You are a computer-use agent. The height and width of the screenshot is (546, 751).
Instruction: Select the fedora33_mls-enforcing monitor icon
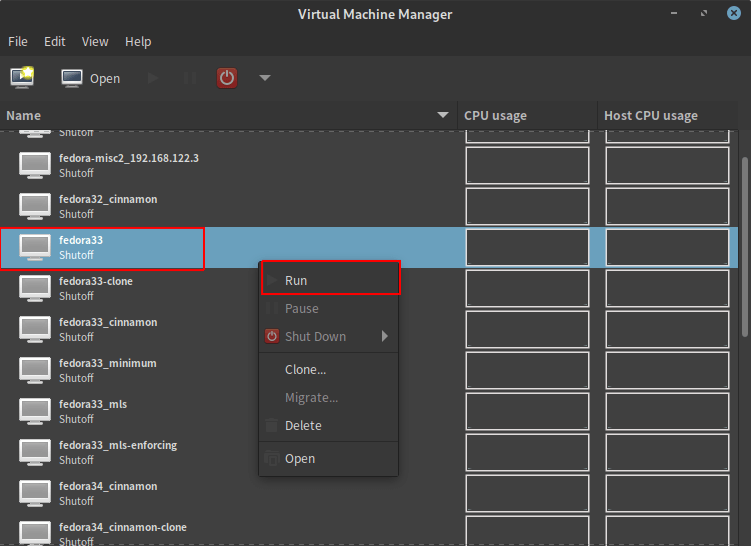35,452
